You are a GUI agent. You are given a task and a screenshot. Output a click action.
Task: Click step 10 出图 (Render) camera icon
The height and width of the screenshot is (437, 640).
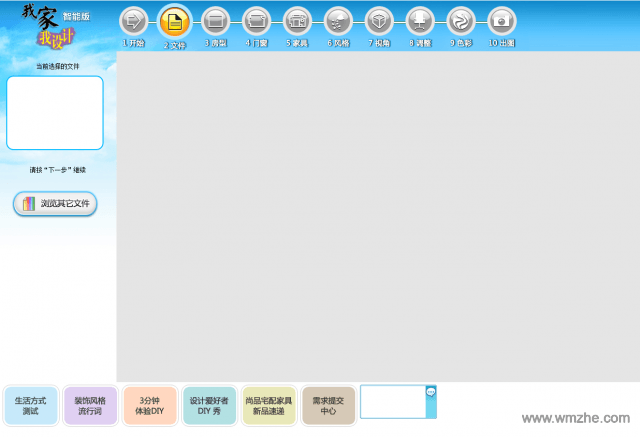[501, 21]
